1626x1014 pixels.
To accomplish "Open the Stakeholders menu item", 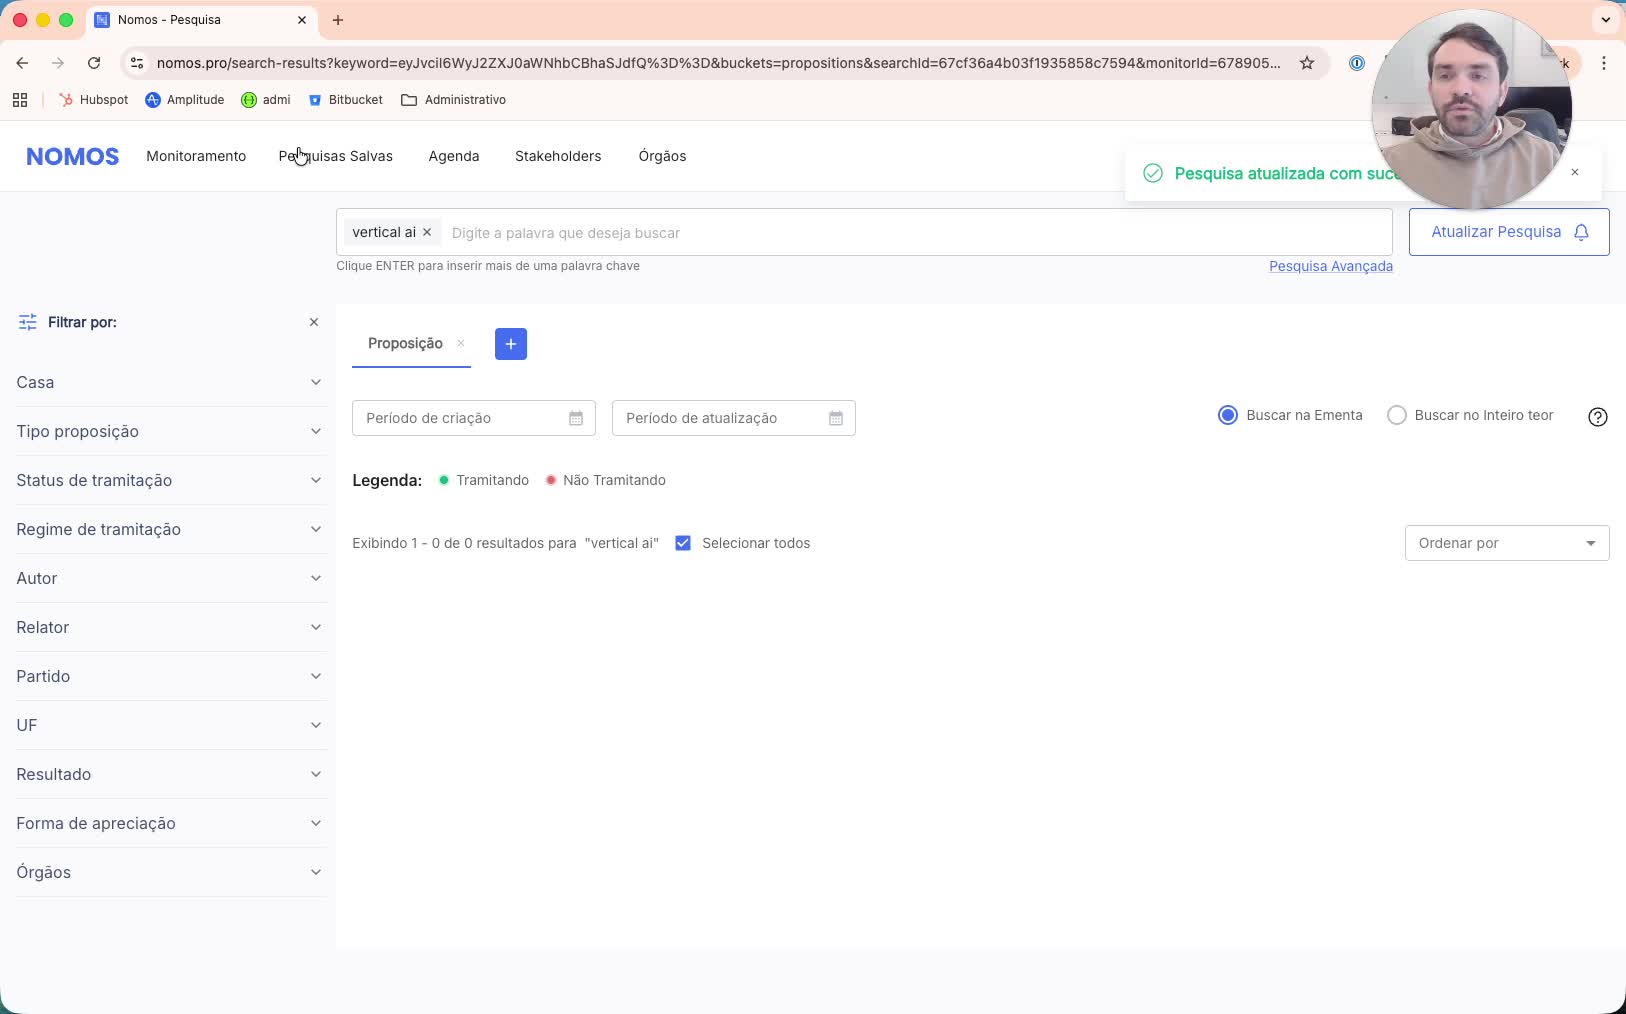I will (x=558, y=156).
